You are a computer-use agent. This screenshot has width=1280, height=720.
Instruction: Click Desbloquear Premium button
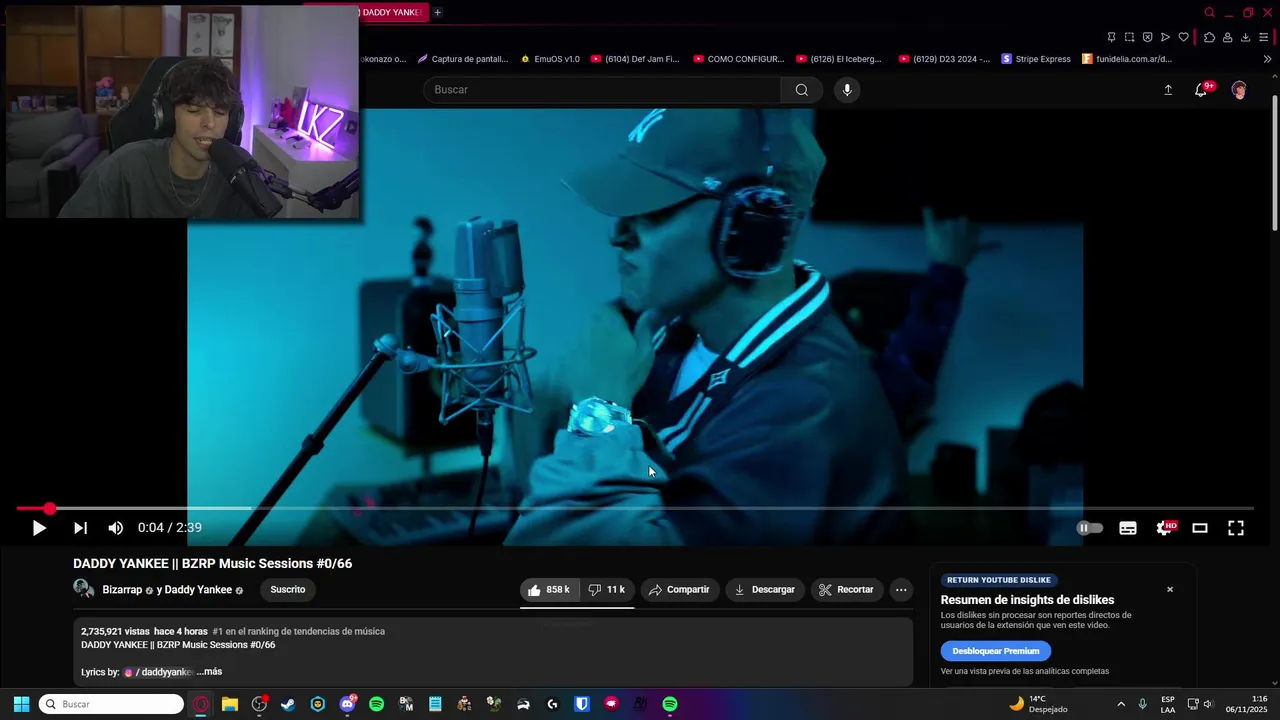pos(995,651)
